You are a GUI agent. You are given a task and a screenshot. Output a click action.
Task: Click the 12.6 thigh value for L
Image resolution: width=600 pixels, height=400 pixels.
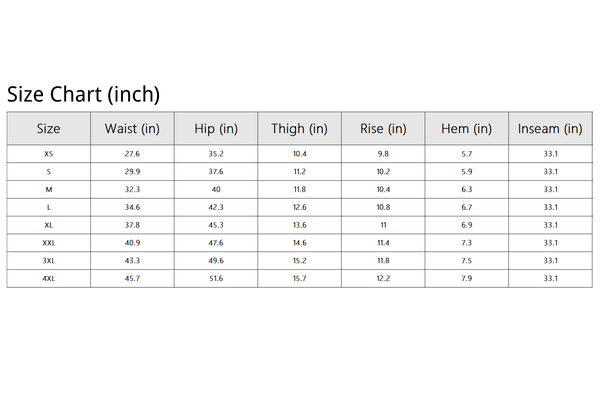300,207
